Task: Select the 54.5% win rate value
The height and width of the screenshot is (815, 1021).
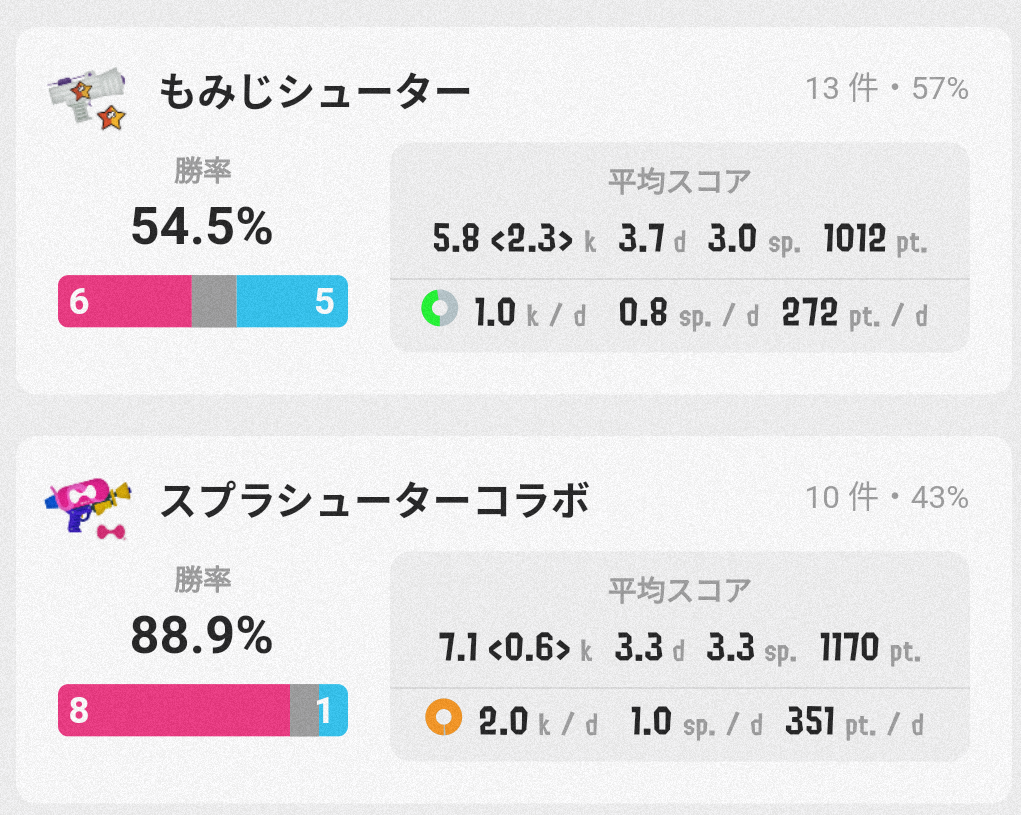Action: tap(202, 228)
